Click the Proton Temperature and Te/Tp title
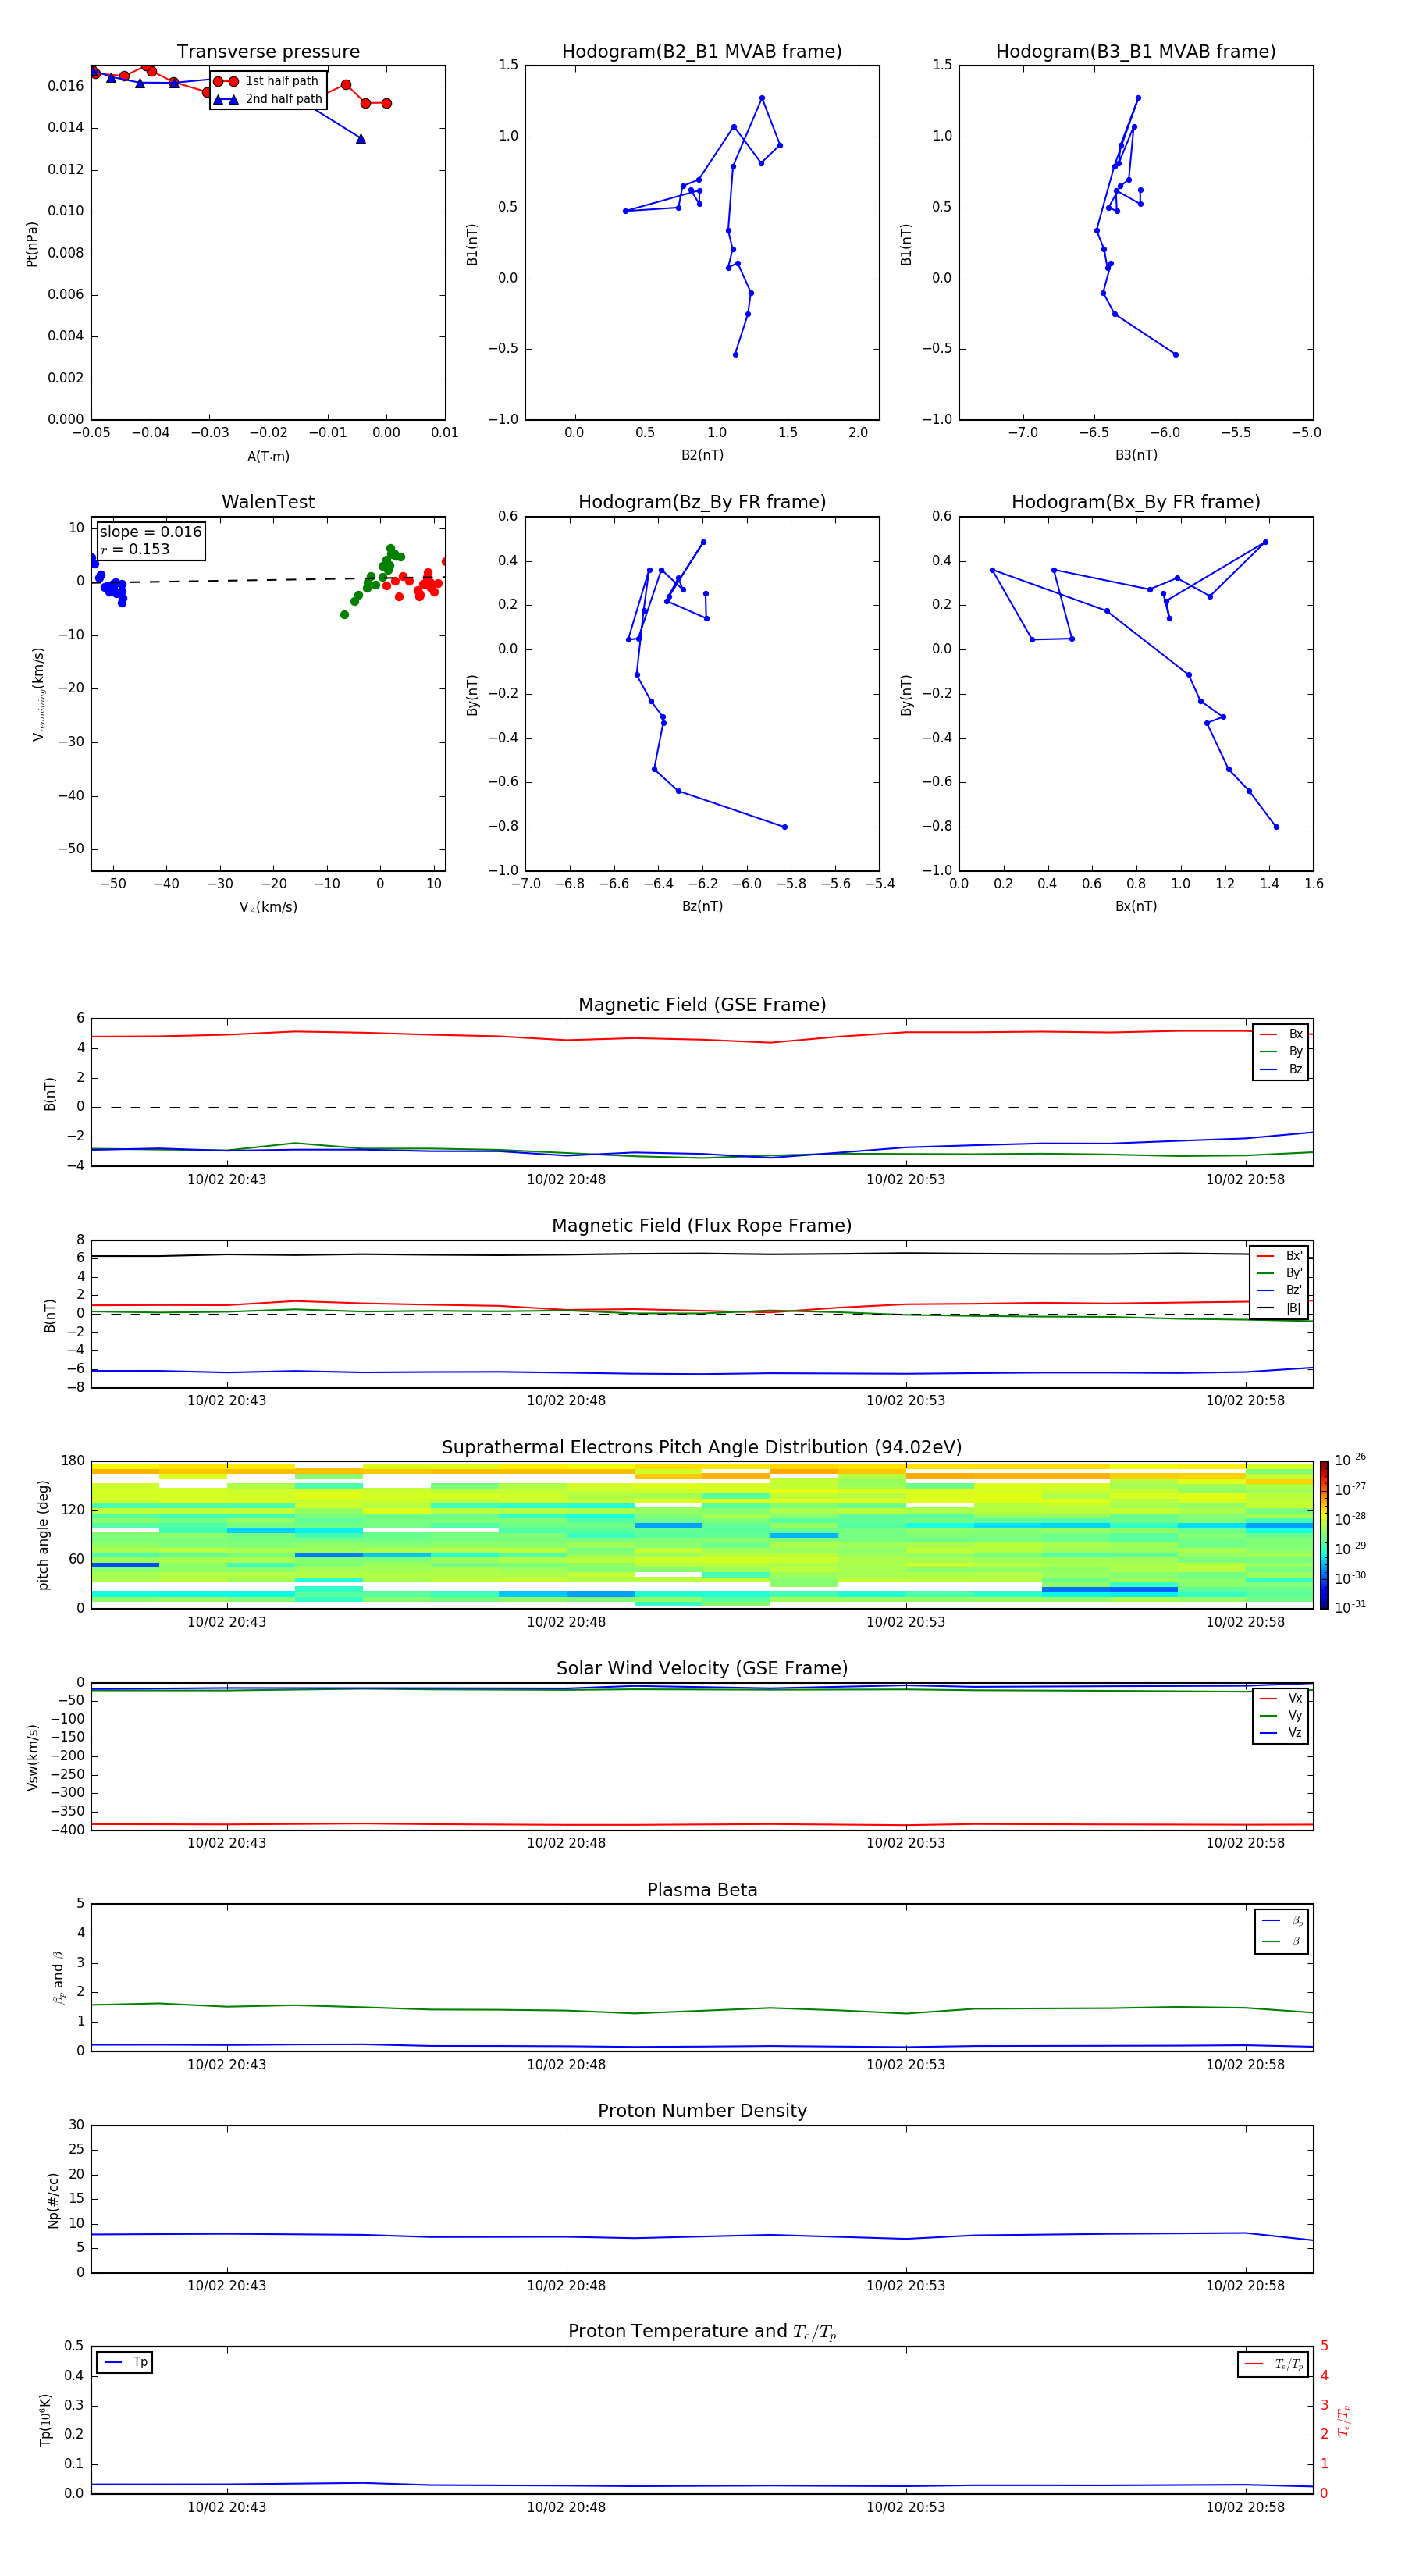The image size is (1405, 2576). point(702,2331)
